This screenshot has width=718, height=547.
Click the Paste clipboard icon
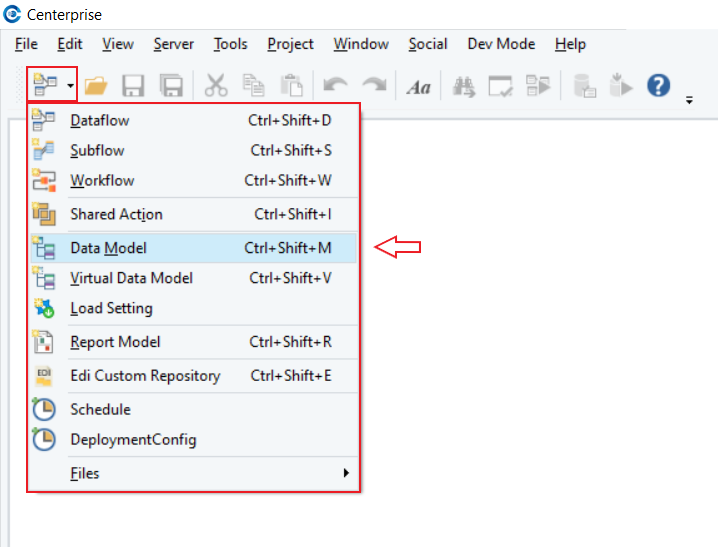[x=292, y=86]
